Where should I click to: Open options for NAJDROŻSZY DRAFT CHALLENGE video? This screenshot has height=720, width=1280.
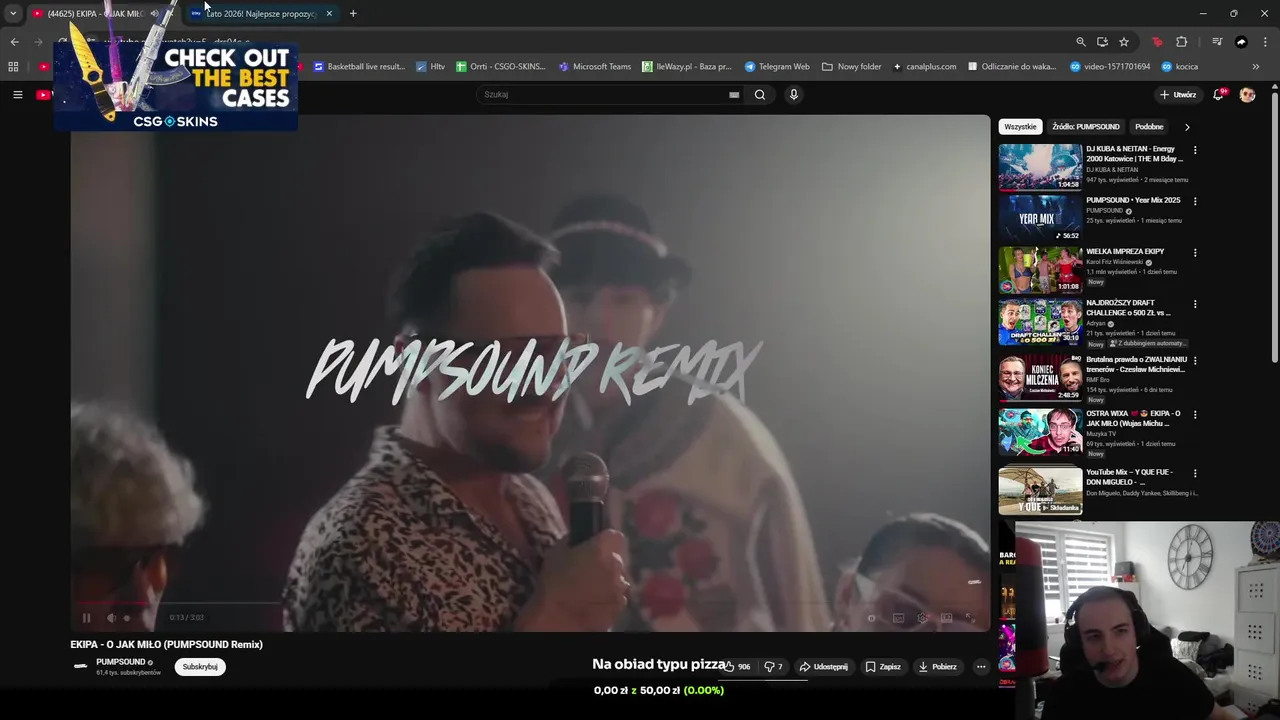[x=1194, y=304]
